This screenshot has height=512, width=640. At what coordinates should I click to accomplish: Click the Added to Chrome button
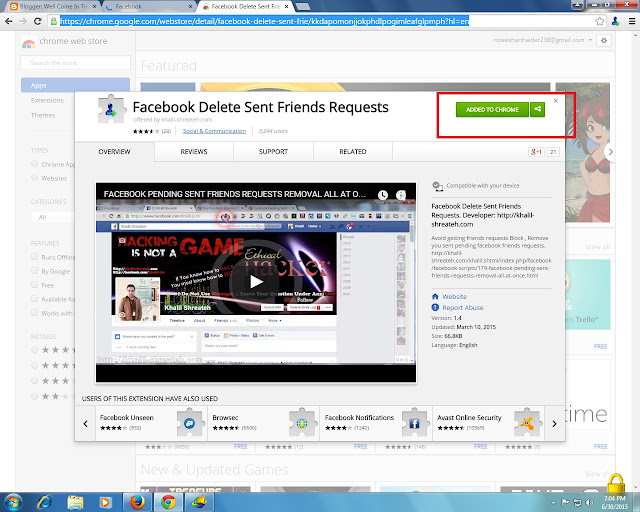click(492, 109)
